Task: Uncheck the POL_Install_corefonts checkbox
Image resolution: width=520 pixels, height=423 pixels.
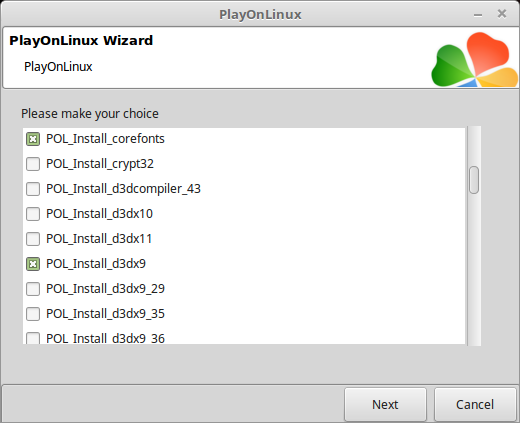Action: 33,139
